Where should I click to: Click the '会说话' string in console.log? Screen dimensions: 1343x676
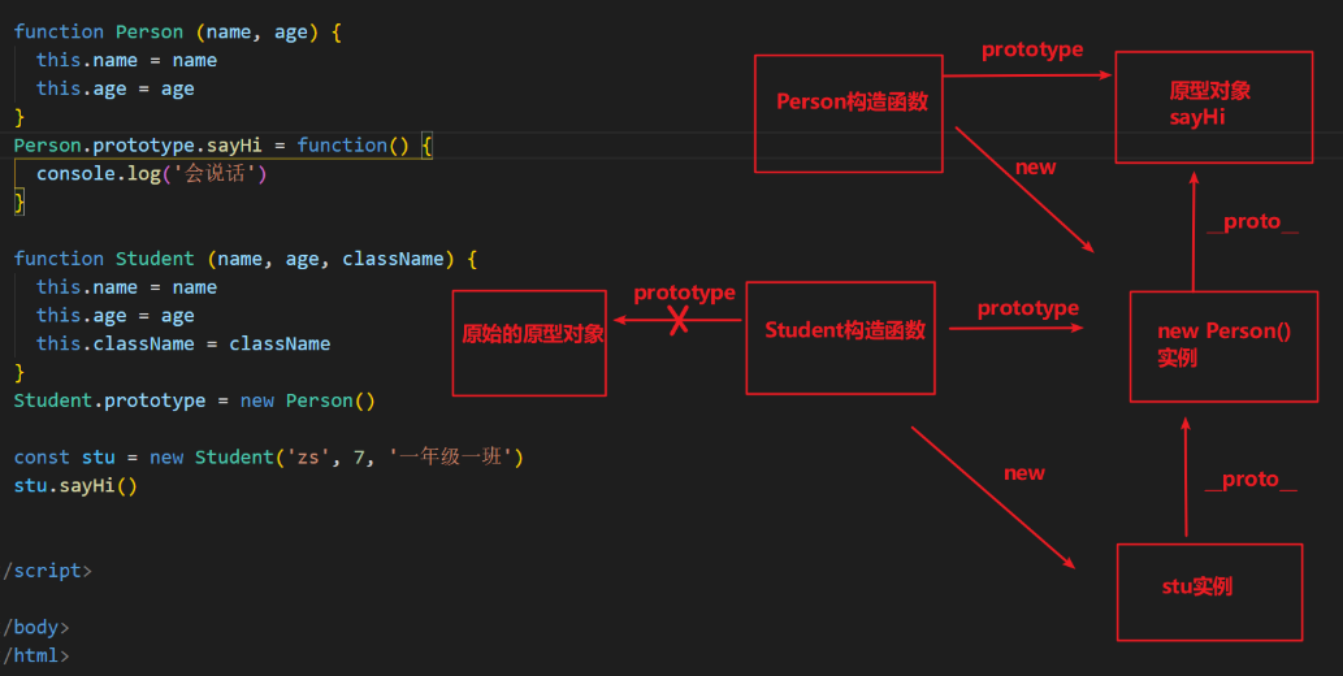214,174
